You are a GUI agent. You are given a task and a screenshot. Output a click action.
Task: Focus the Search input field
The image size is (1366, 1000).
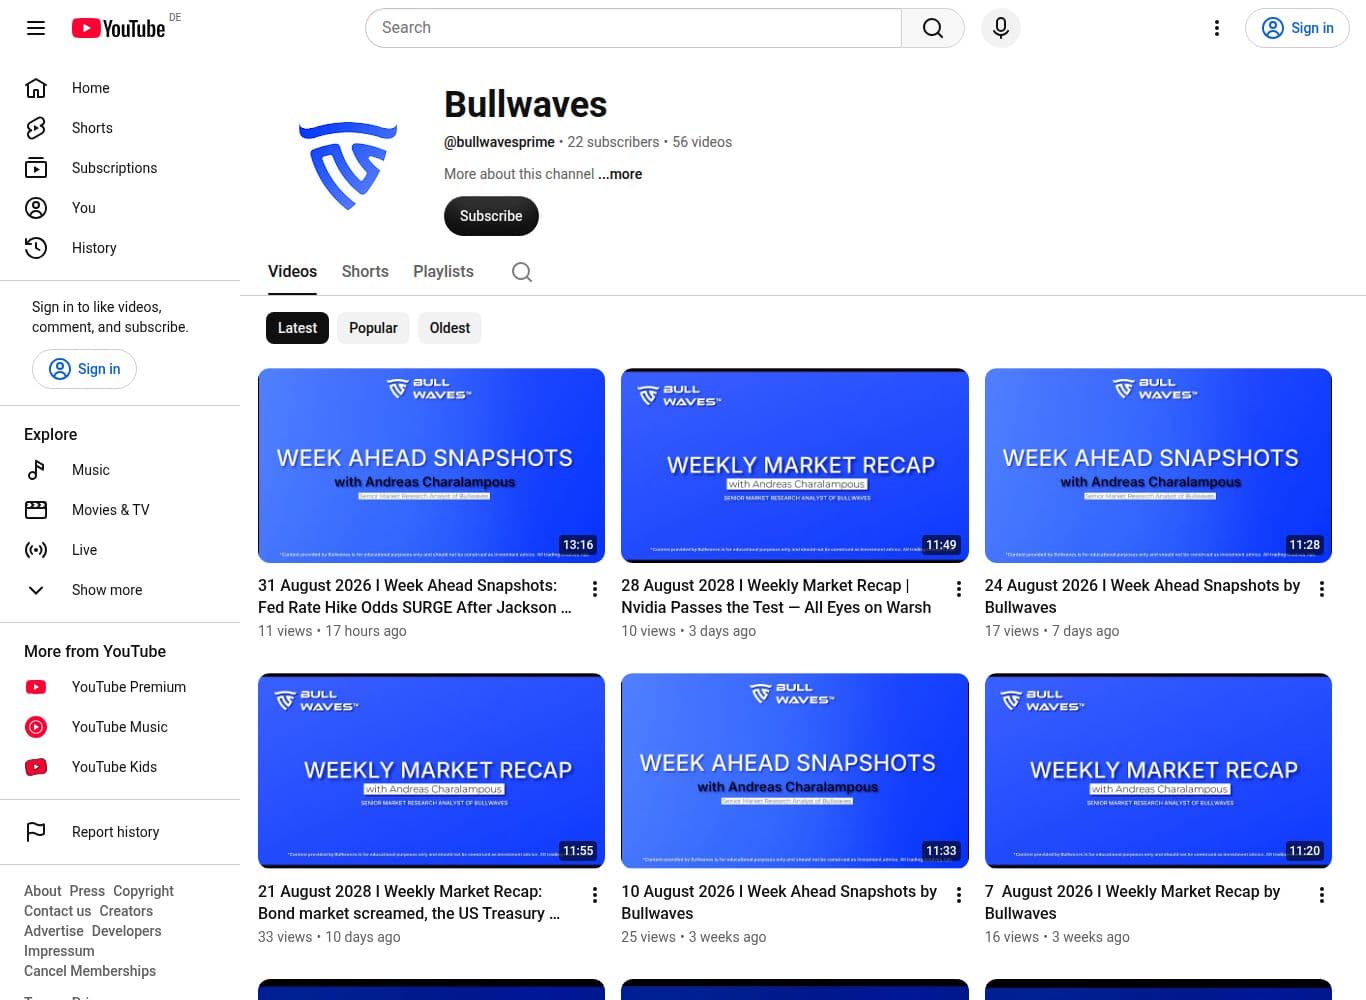634,28
